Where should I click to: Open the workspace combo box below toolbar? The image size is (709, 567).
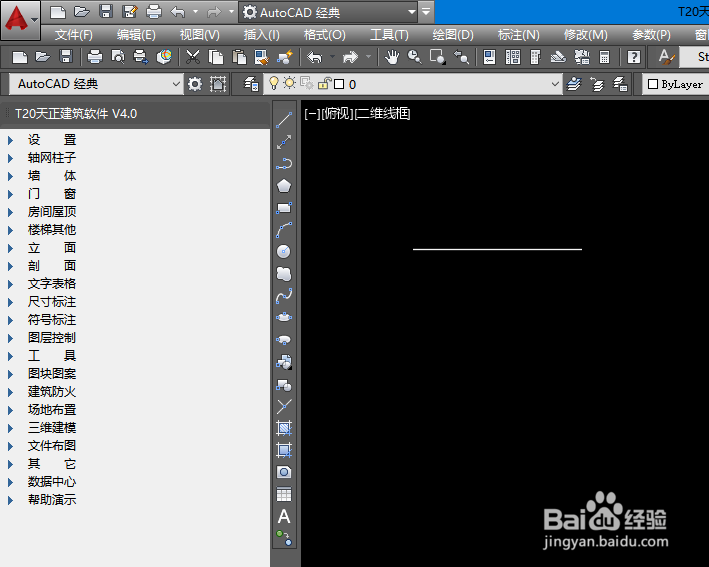coord(96,84)
